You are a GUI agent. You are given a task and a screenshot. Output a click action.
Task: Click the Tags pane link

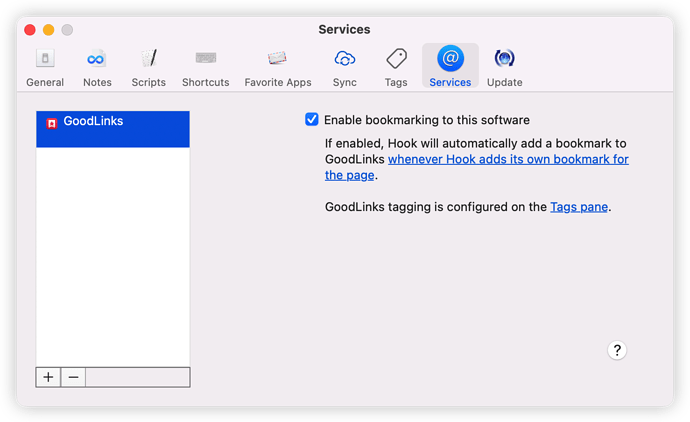[x=579, y=207]
